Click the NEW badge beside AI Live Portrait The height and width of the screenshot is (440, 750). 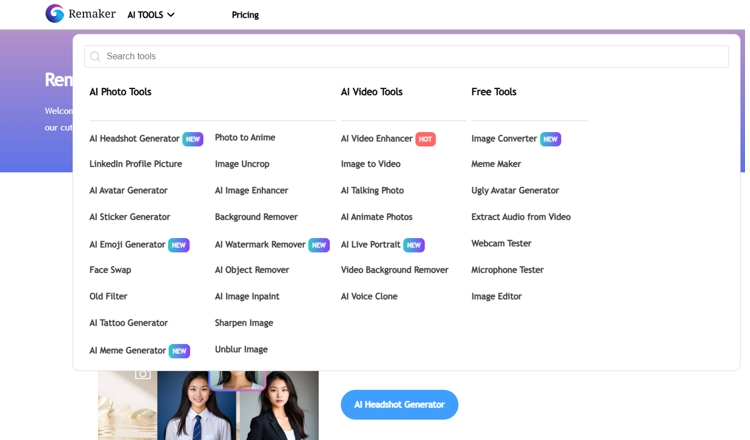pyautogui.click(x=414, y=245)
